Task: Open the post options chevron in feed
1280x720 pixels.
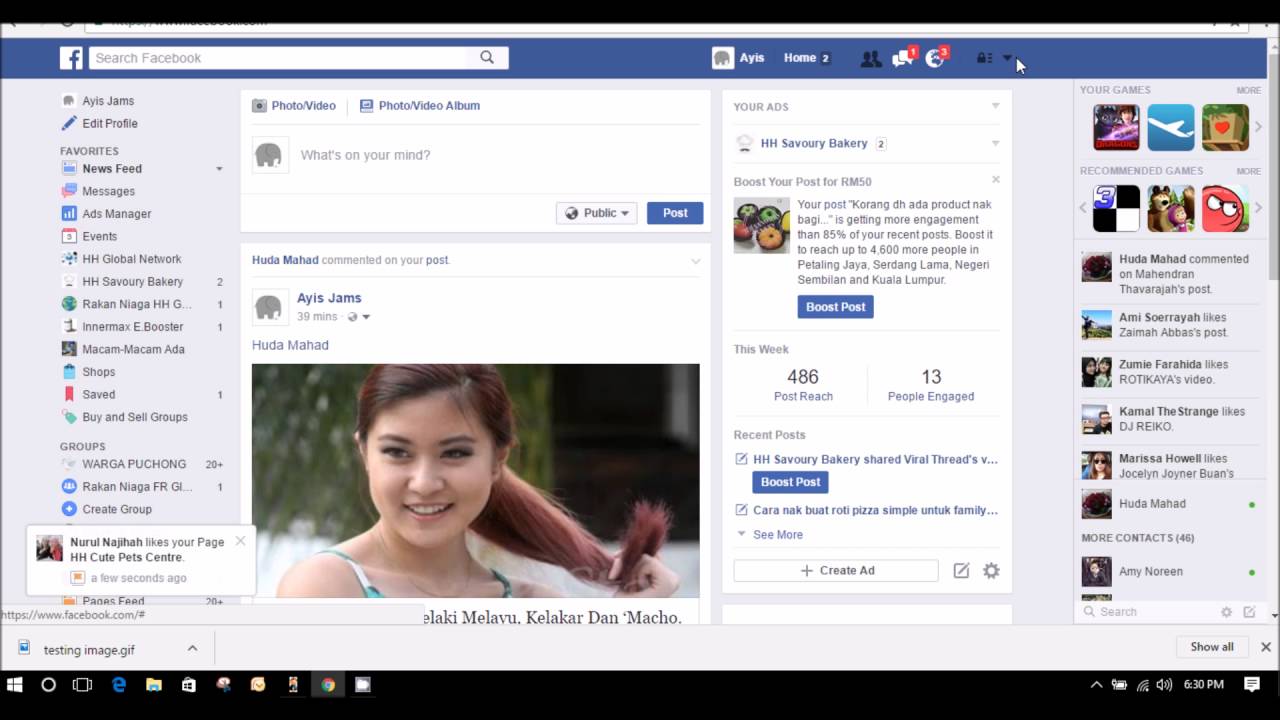Action: 696,261
